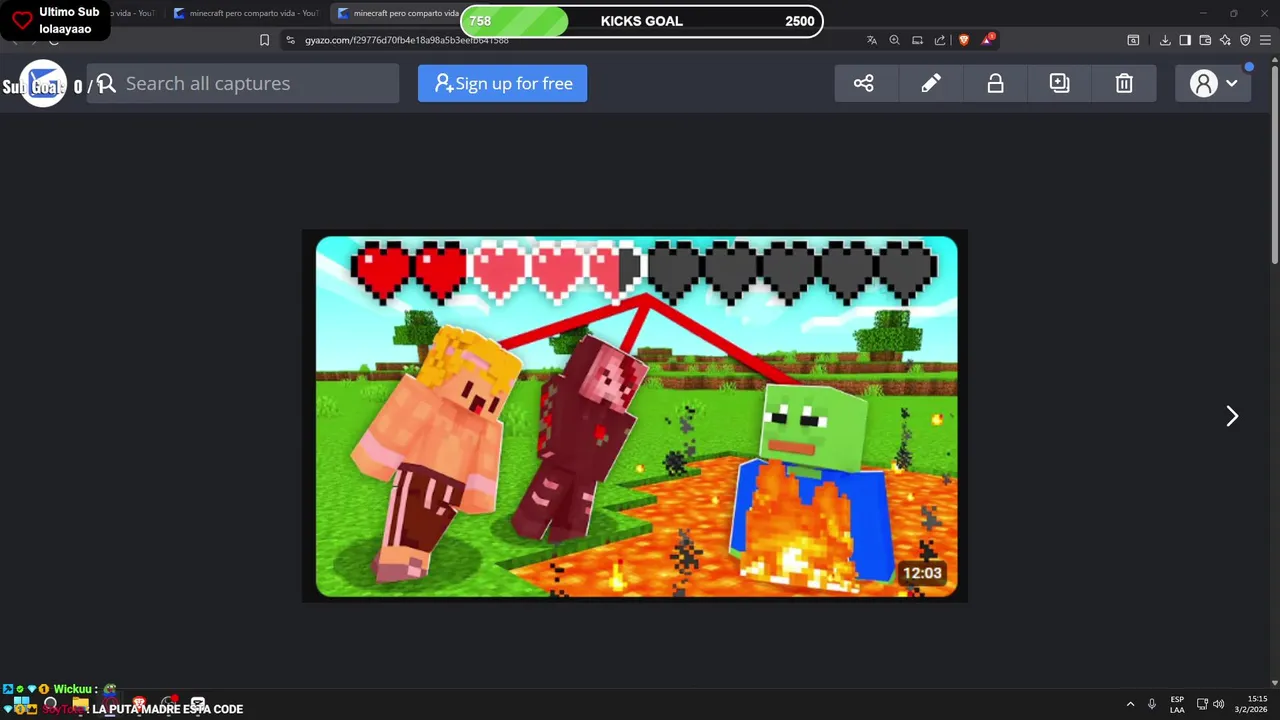Image resolution: width=1280 pixels, height=720 pixels.
Task: Click the browser share page icon
Action: [x=940, y=40]
